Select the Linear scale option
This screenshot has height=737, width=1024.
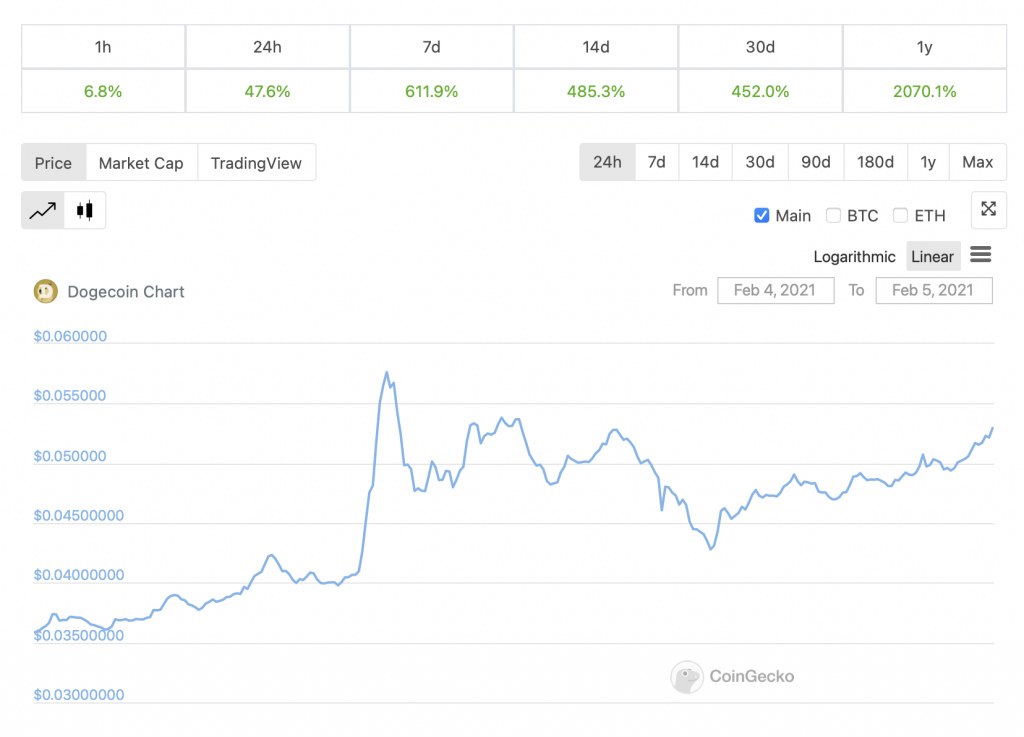(933, 257)
